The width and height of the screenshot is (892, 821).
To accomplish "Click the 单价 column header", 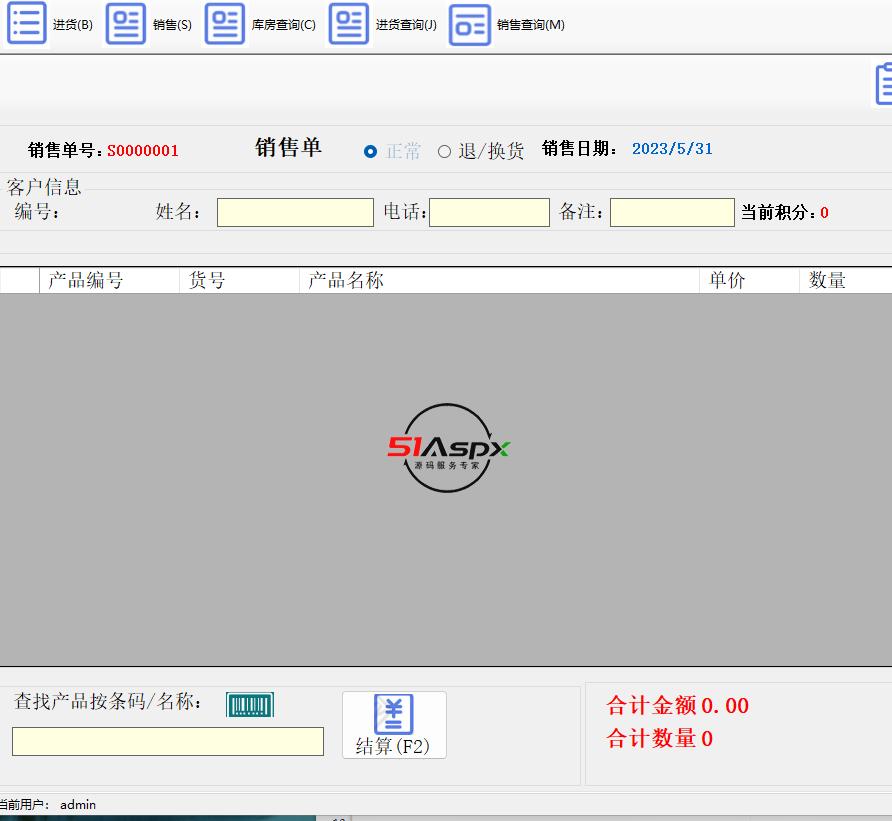I will 749,280.
